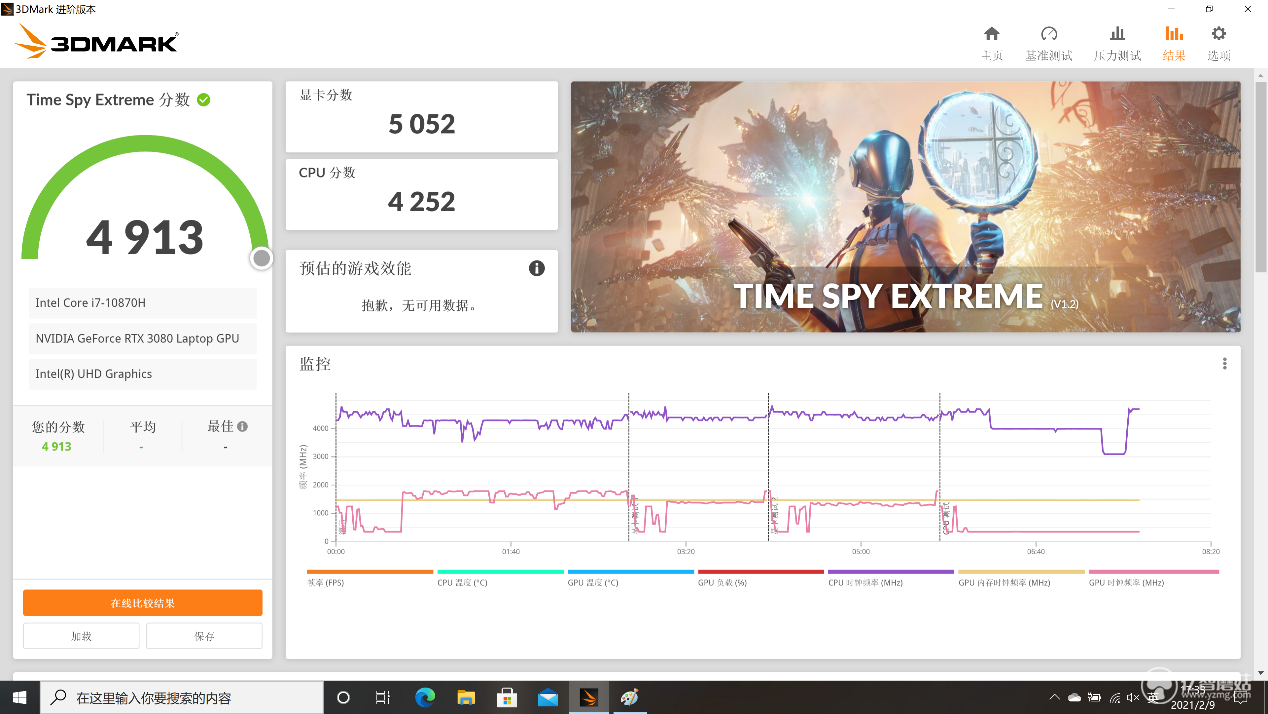Click the OneDrive cloud tray icon

tap(1074, 697)
